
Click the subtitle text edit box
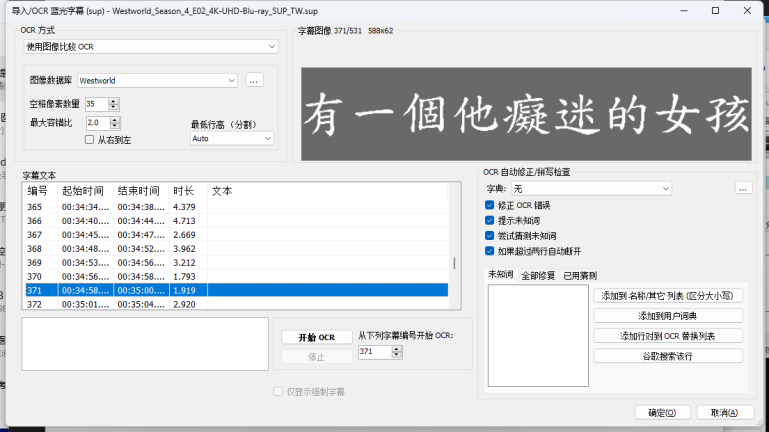[x=145, y=344]
